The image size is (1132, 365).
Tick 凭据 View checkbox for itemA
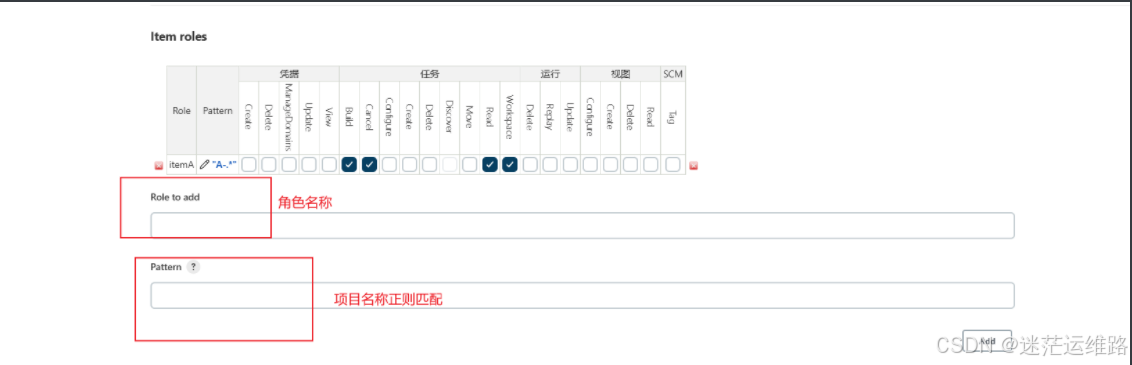(329, 164)
